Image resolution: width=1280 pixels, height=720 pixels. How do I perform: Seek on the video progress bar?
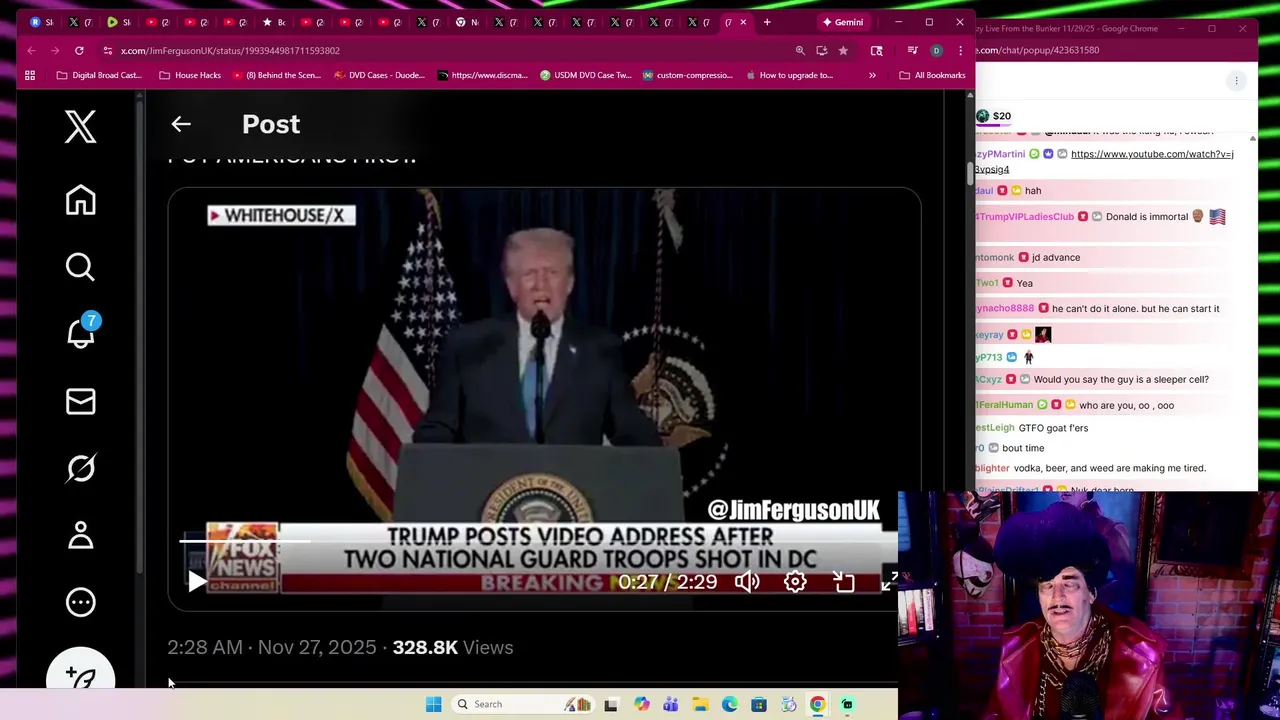coord(540,541)
